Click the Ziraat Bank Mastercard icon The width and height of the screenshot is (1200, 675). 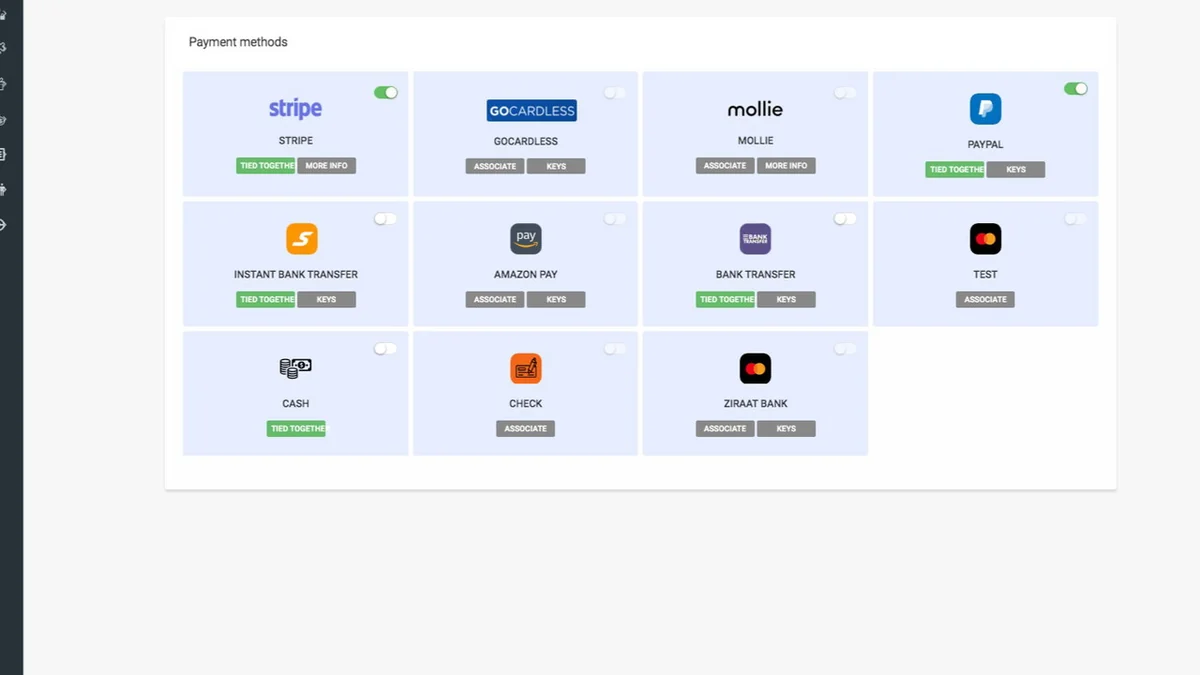[755, 369]
